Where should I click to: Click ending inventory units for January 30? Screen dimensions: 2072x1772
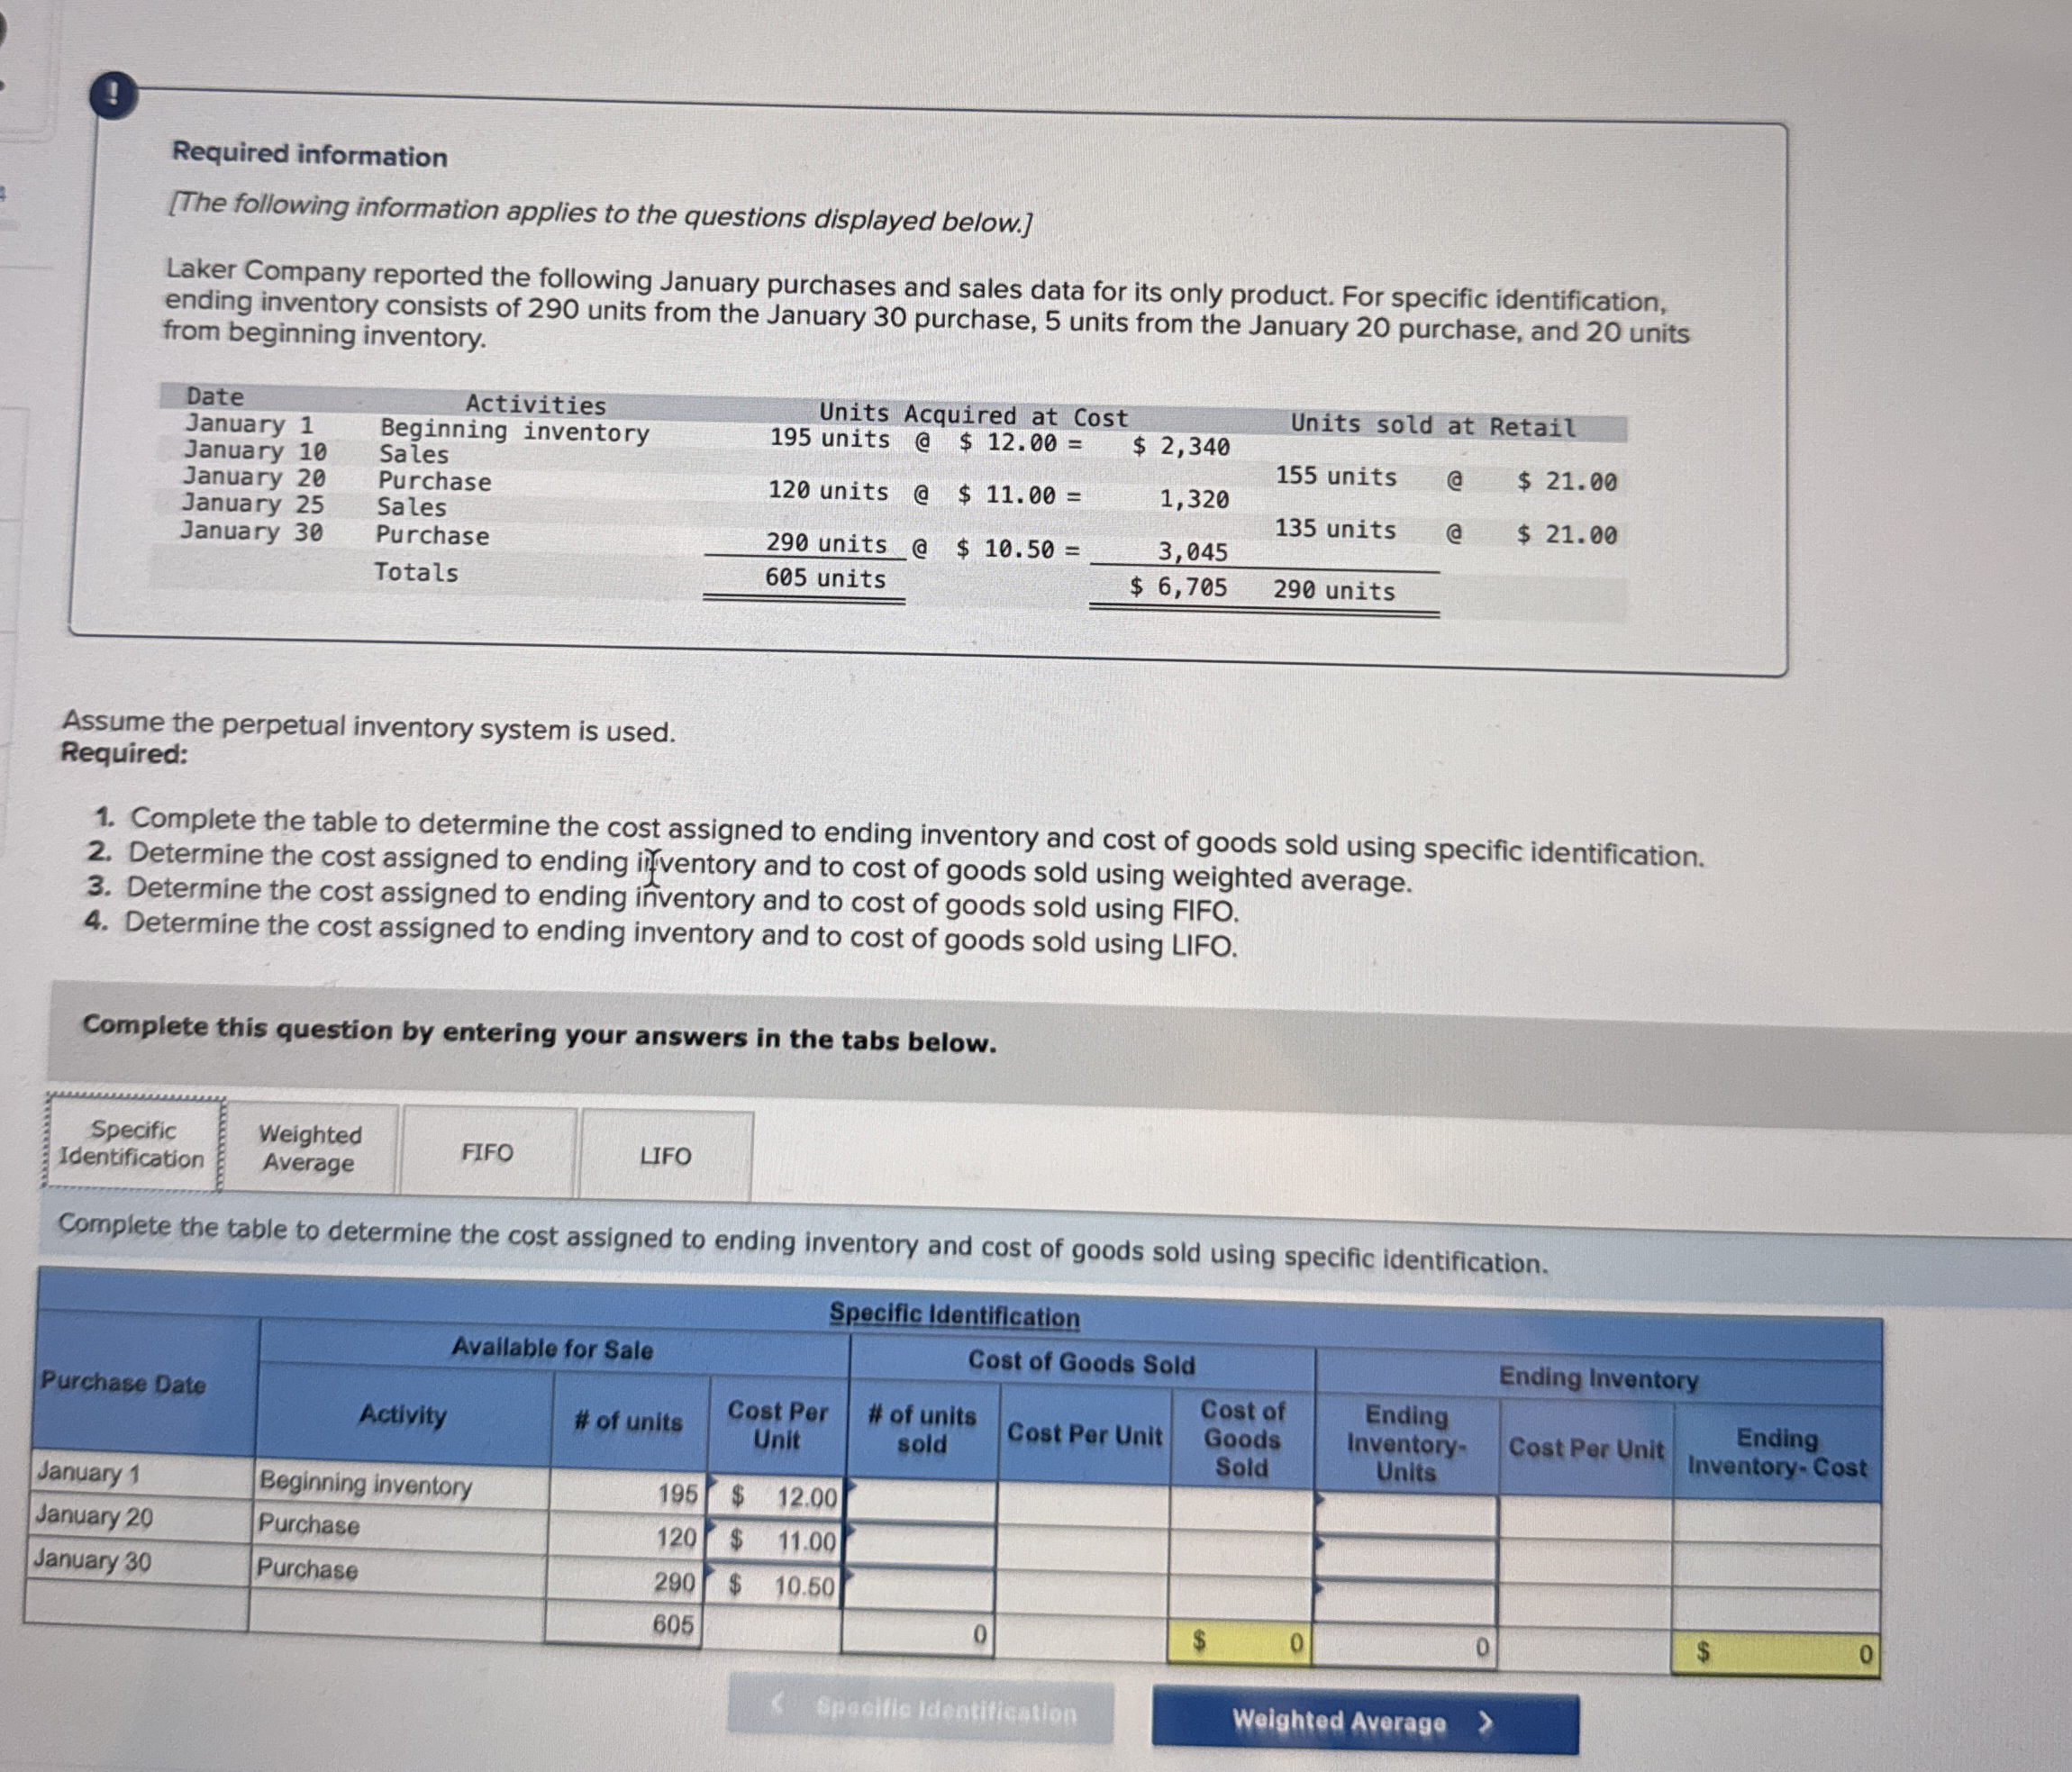1405,1603
